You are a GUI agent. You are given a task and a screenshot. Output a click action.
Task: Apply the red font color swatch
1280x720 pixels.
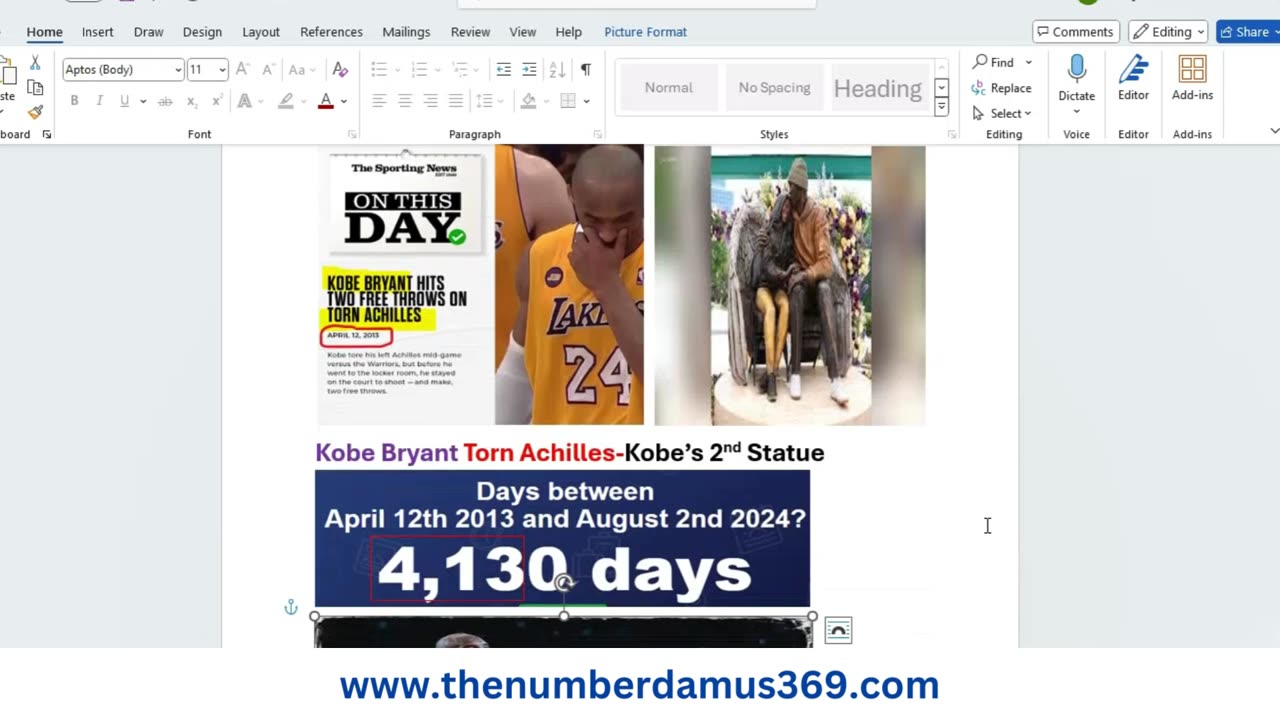click(x=325, y=101)
